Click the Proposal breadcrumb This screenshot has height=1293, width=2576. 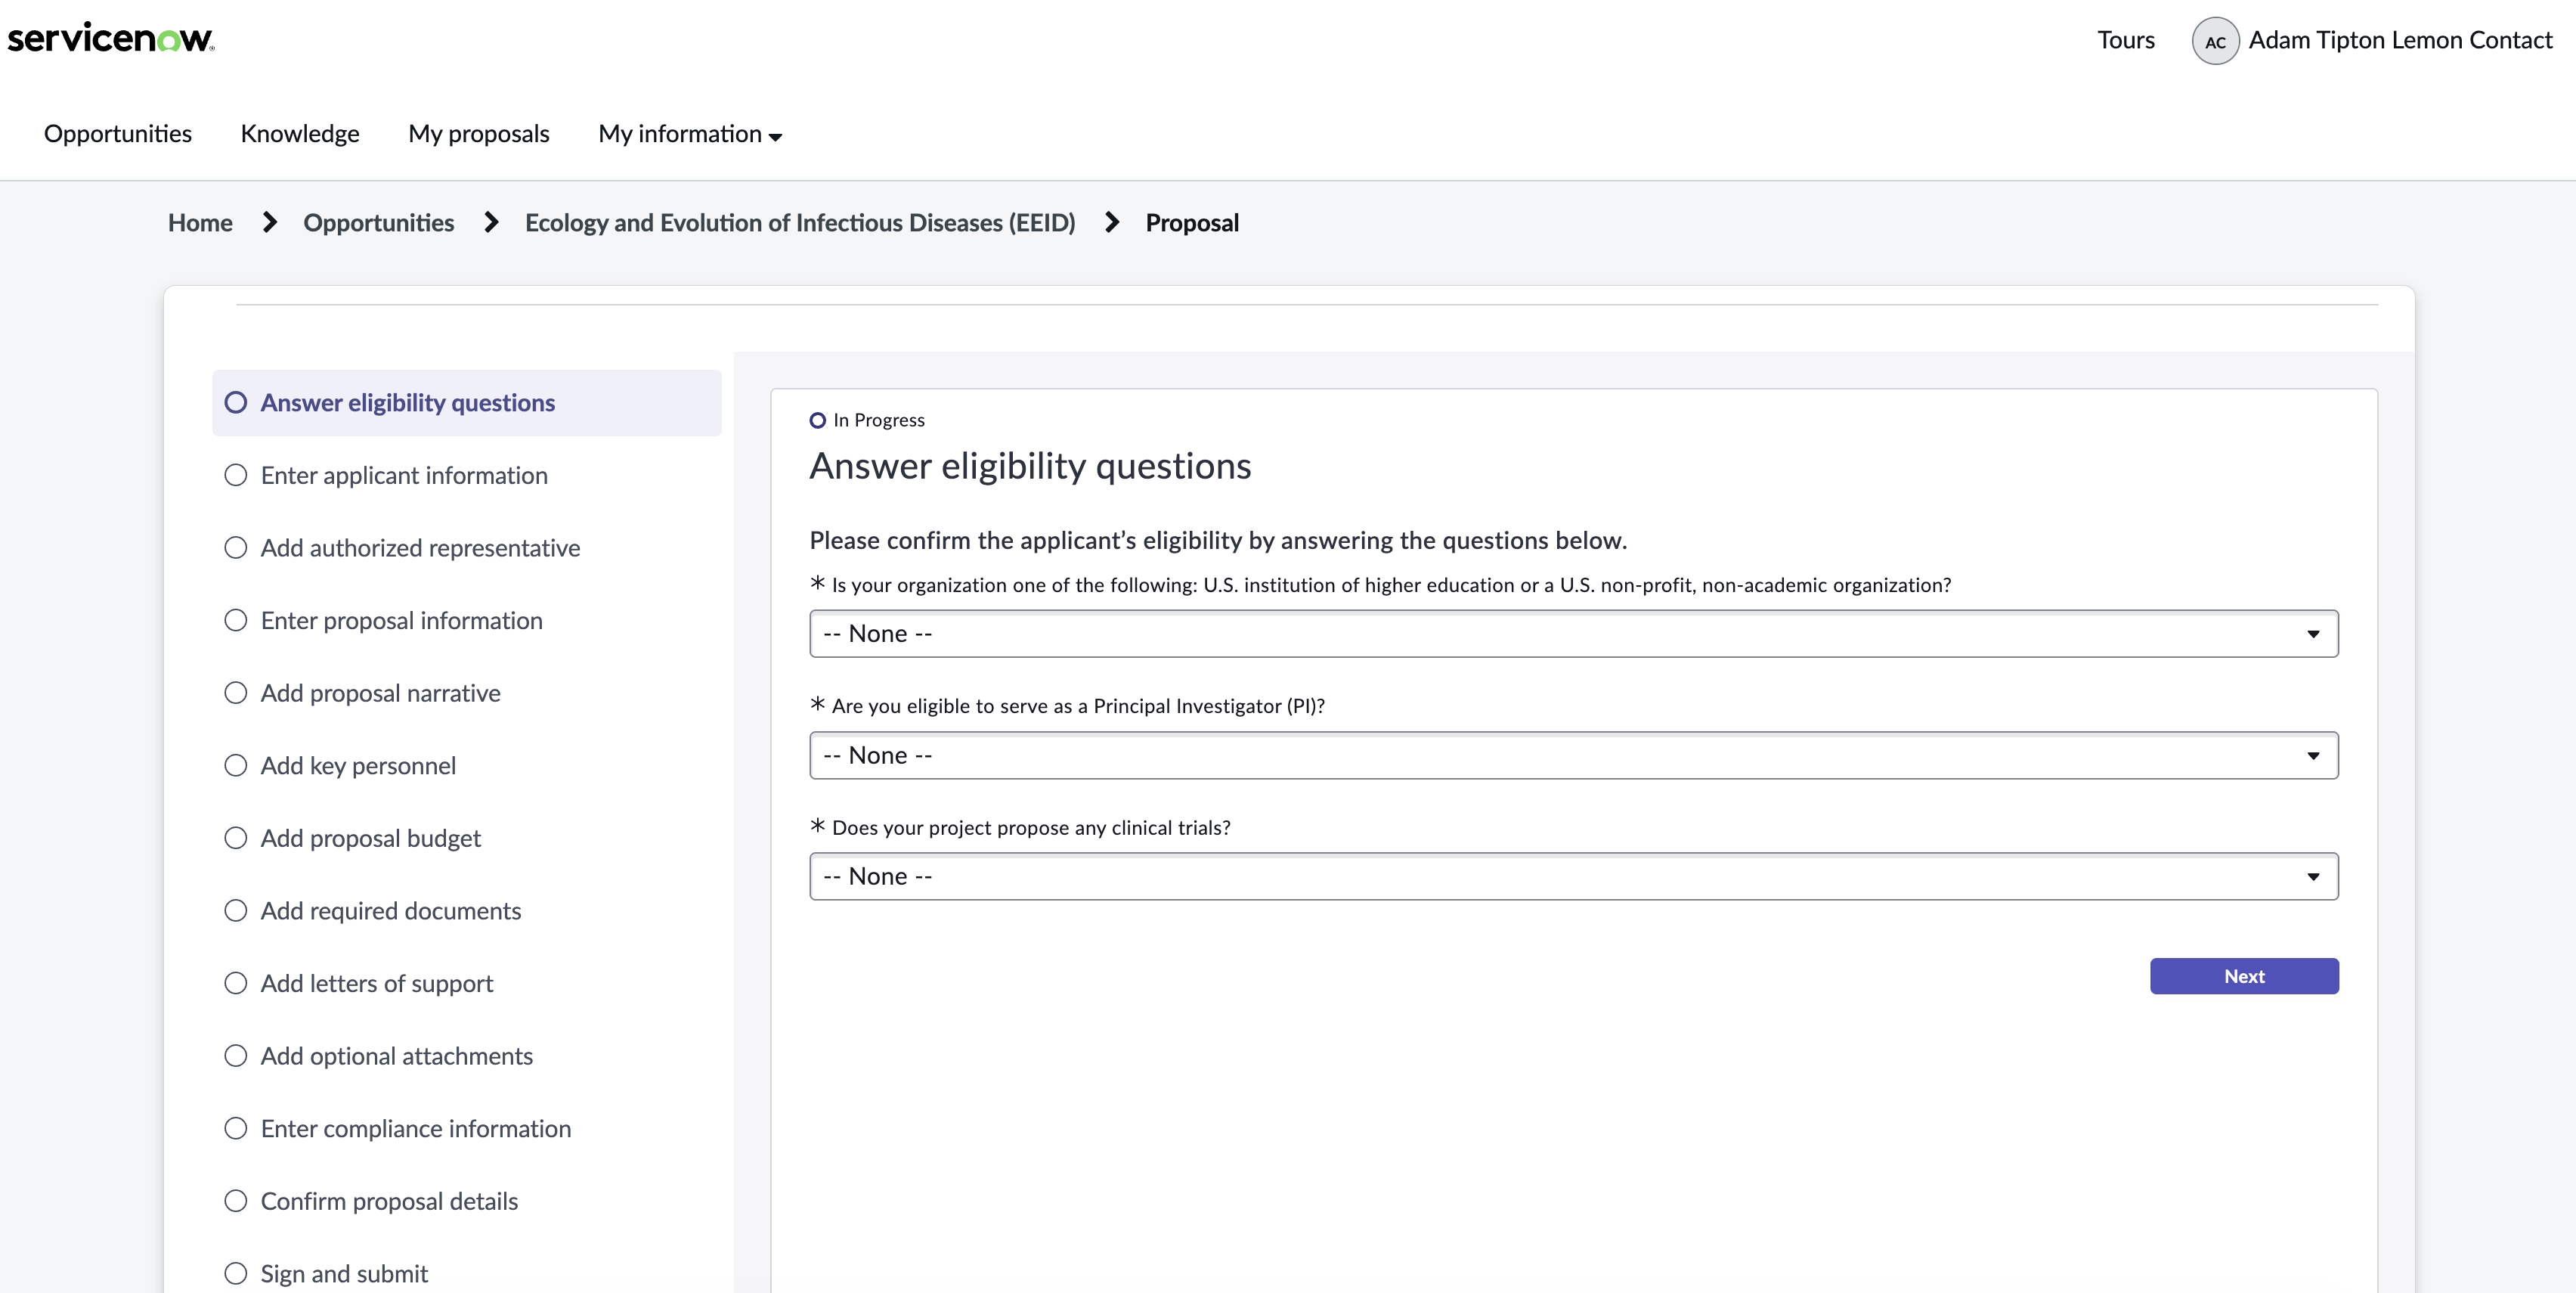click(1192, 222)
